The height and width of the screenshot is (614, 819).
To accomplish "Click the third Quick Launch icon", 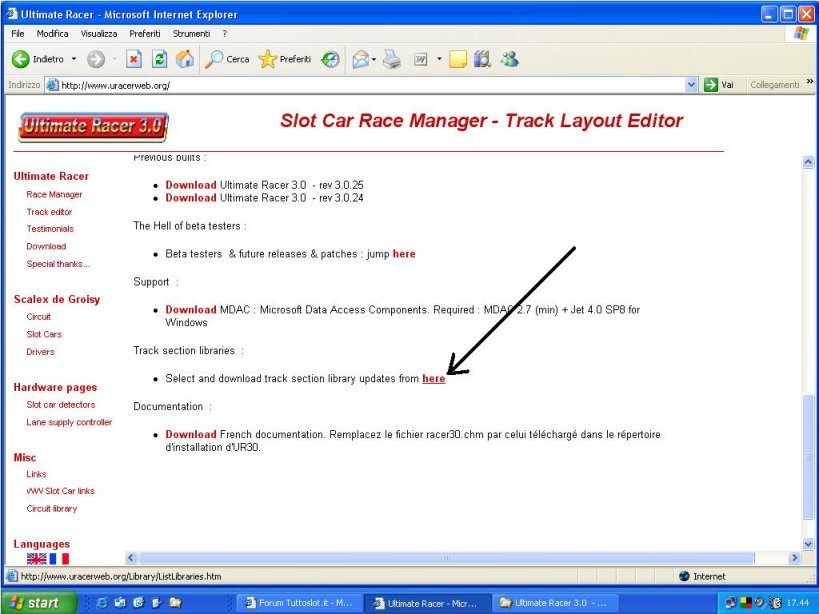I will (138, 603).
